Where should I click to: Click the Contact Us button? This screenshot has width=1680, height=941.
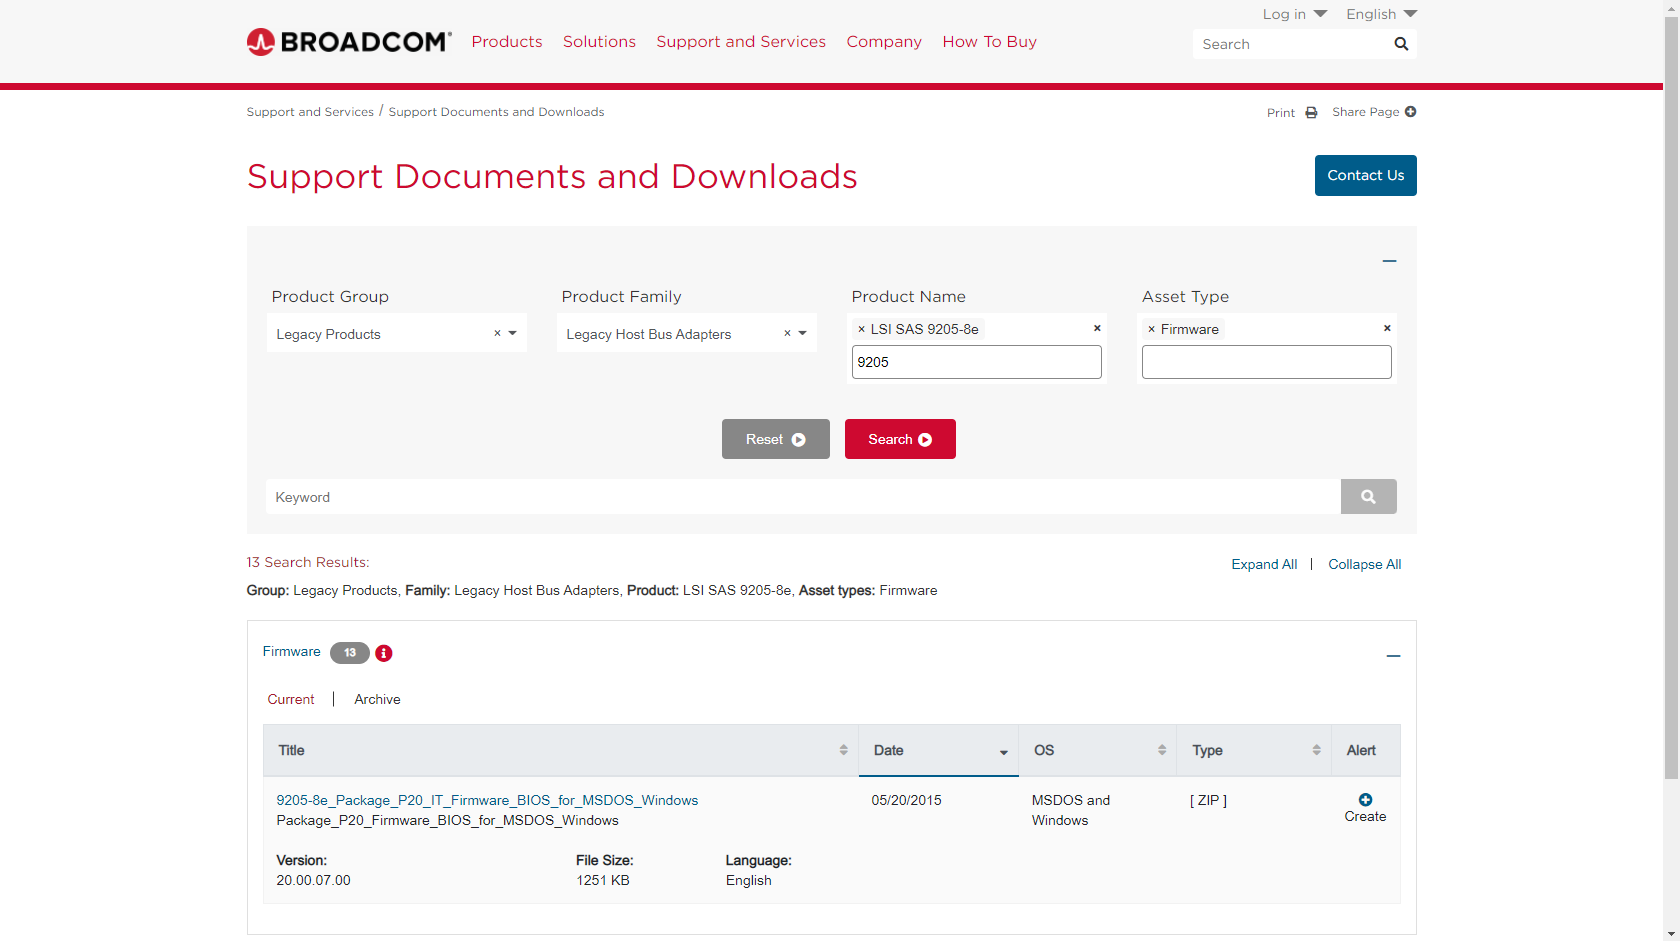pyautogui.click(x=1365, y=175)
